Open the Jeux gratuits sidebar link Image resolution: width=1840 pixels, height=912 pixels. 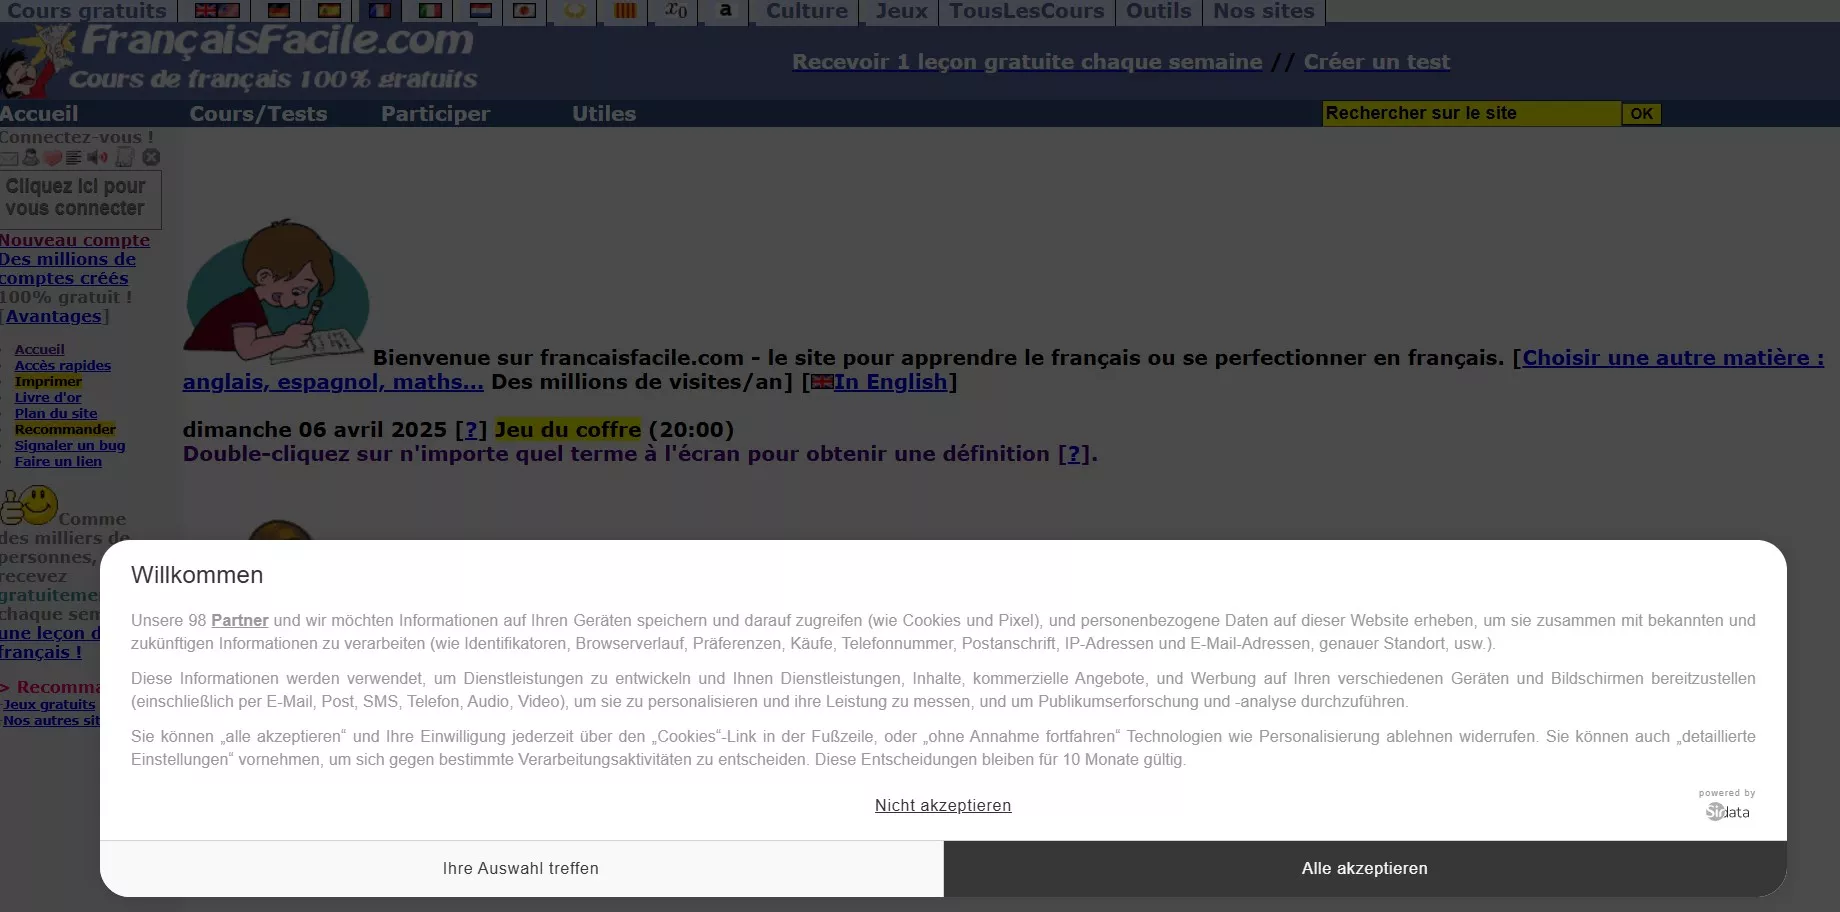point(49,704)
